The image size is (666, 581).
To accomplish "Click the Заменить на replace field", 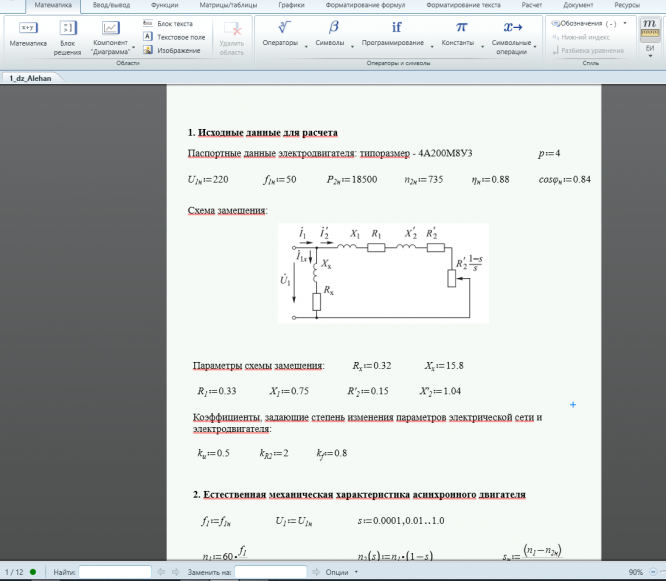I will point(270,572).
